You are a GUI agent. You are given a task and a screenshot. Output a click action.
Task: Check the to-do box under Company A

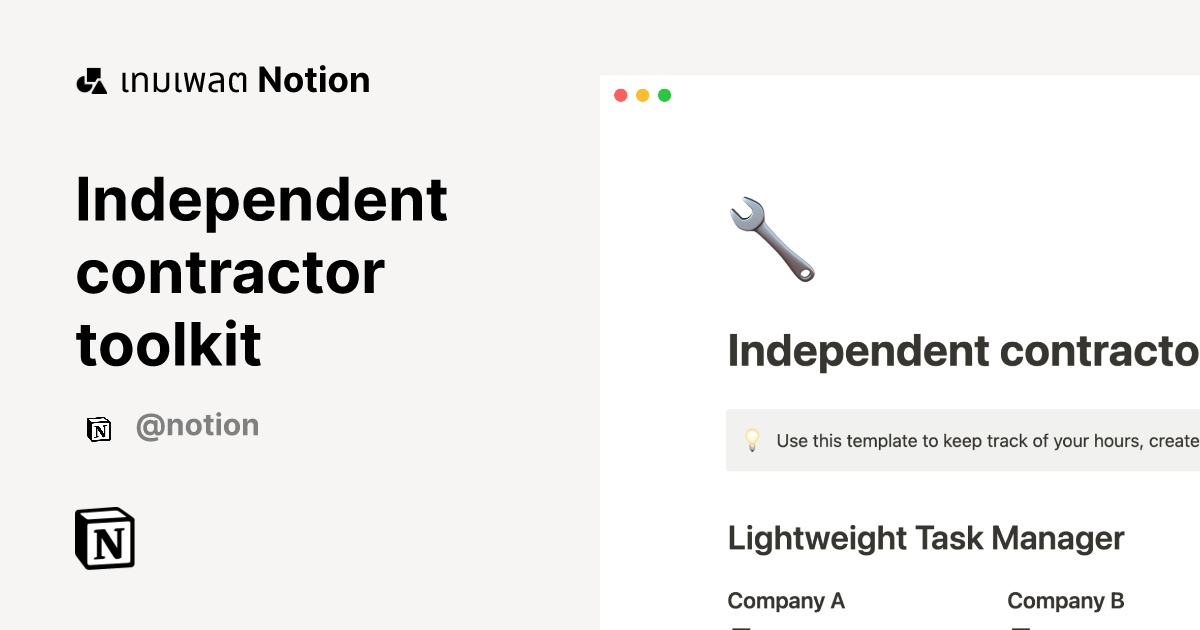pos(740,627)
